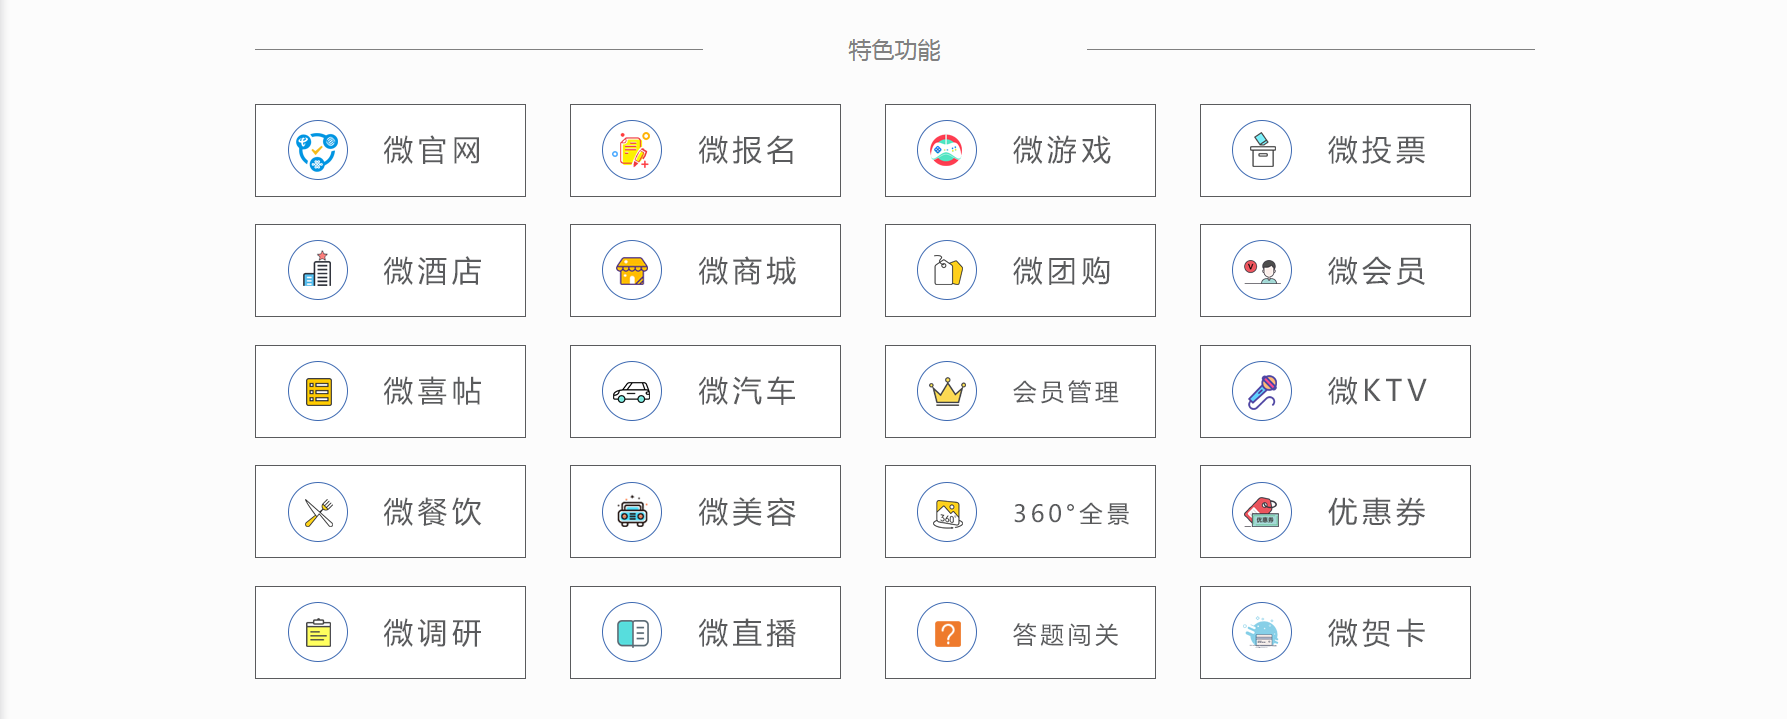This screenshot has width=1787, height=719.
Task: Open the 微喜帖 feature card
Action: pos(390,392)
